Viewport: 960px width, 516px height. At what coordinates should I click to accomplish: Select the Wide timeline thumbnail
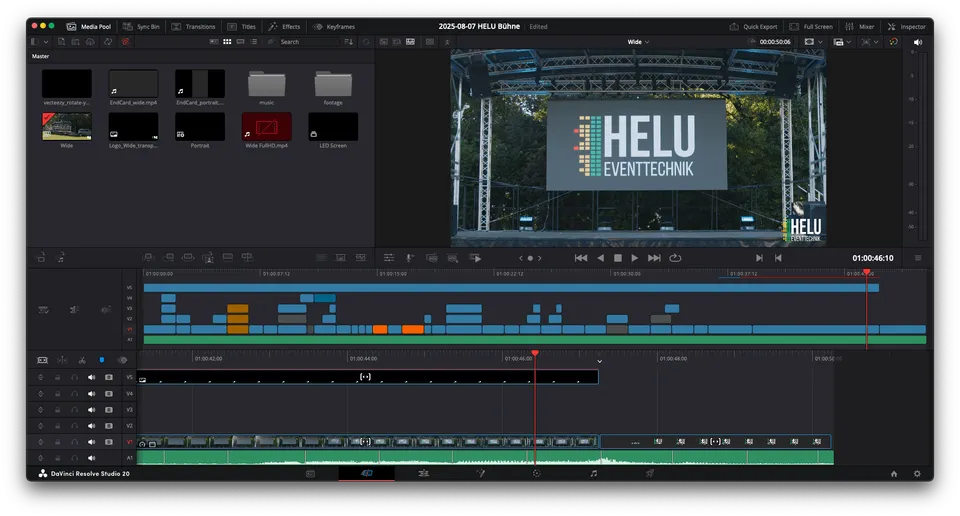[67, 127]
